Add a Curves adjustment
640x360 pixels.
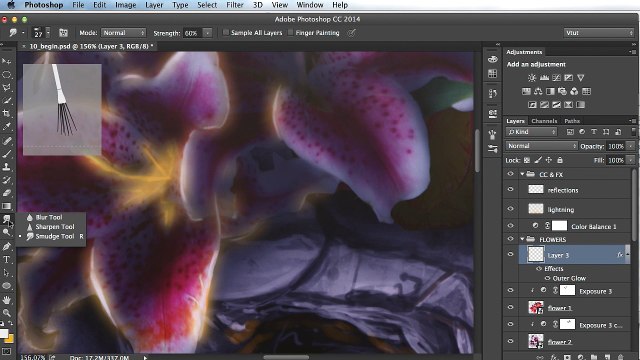click(556, 78)
